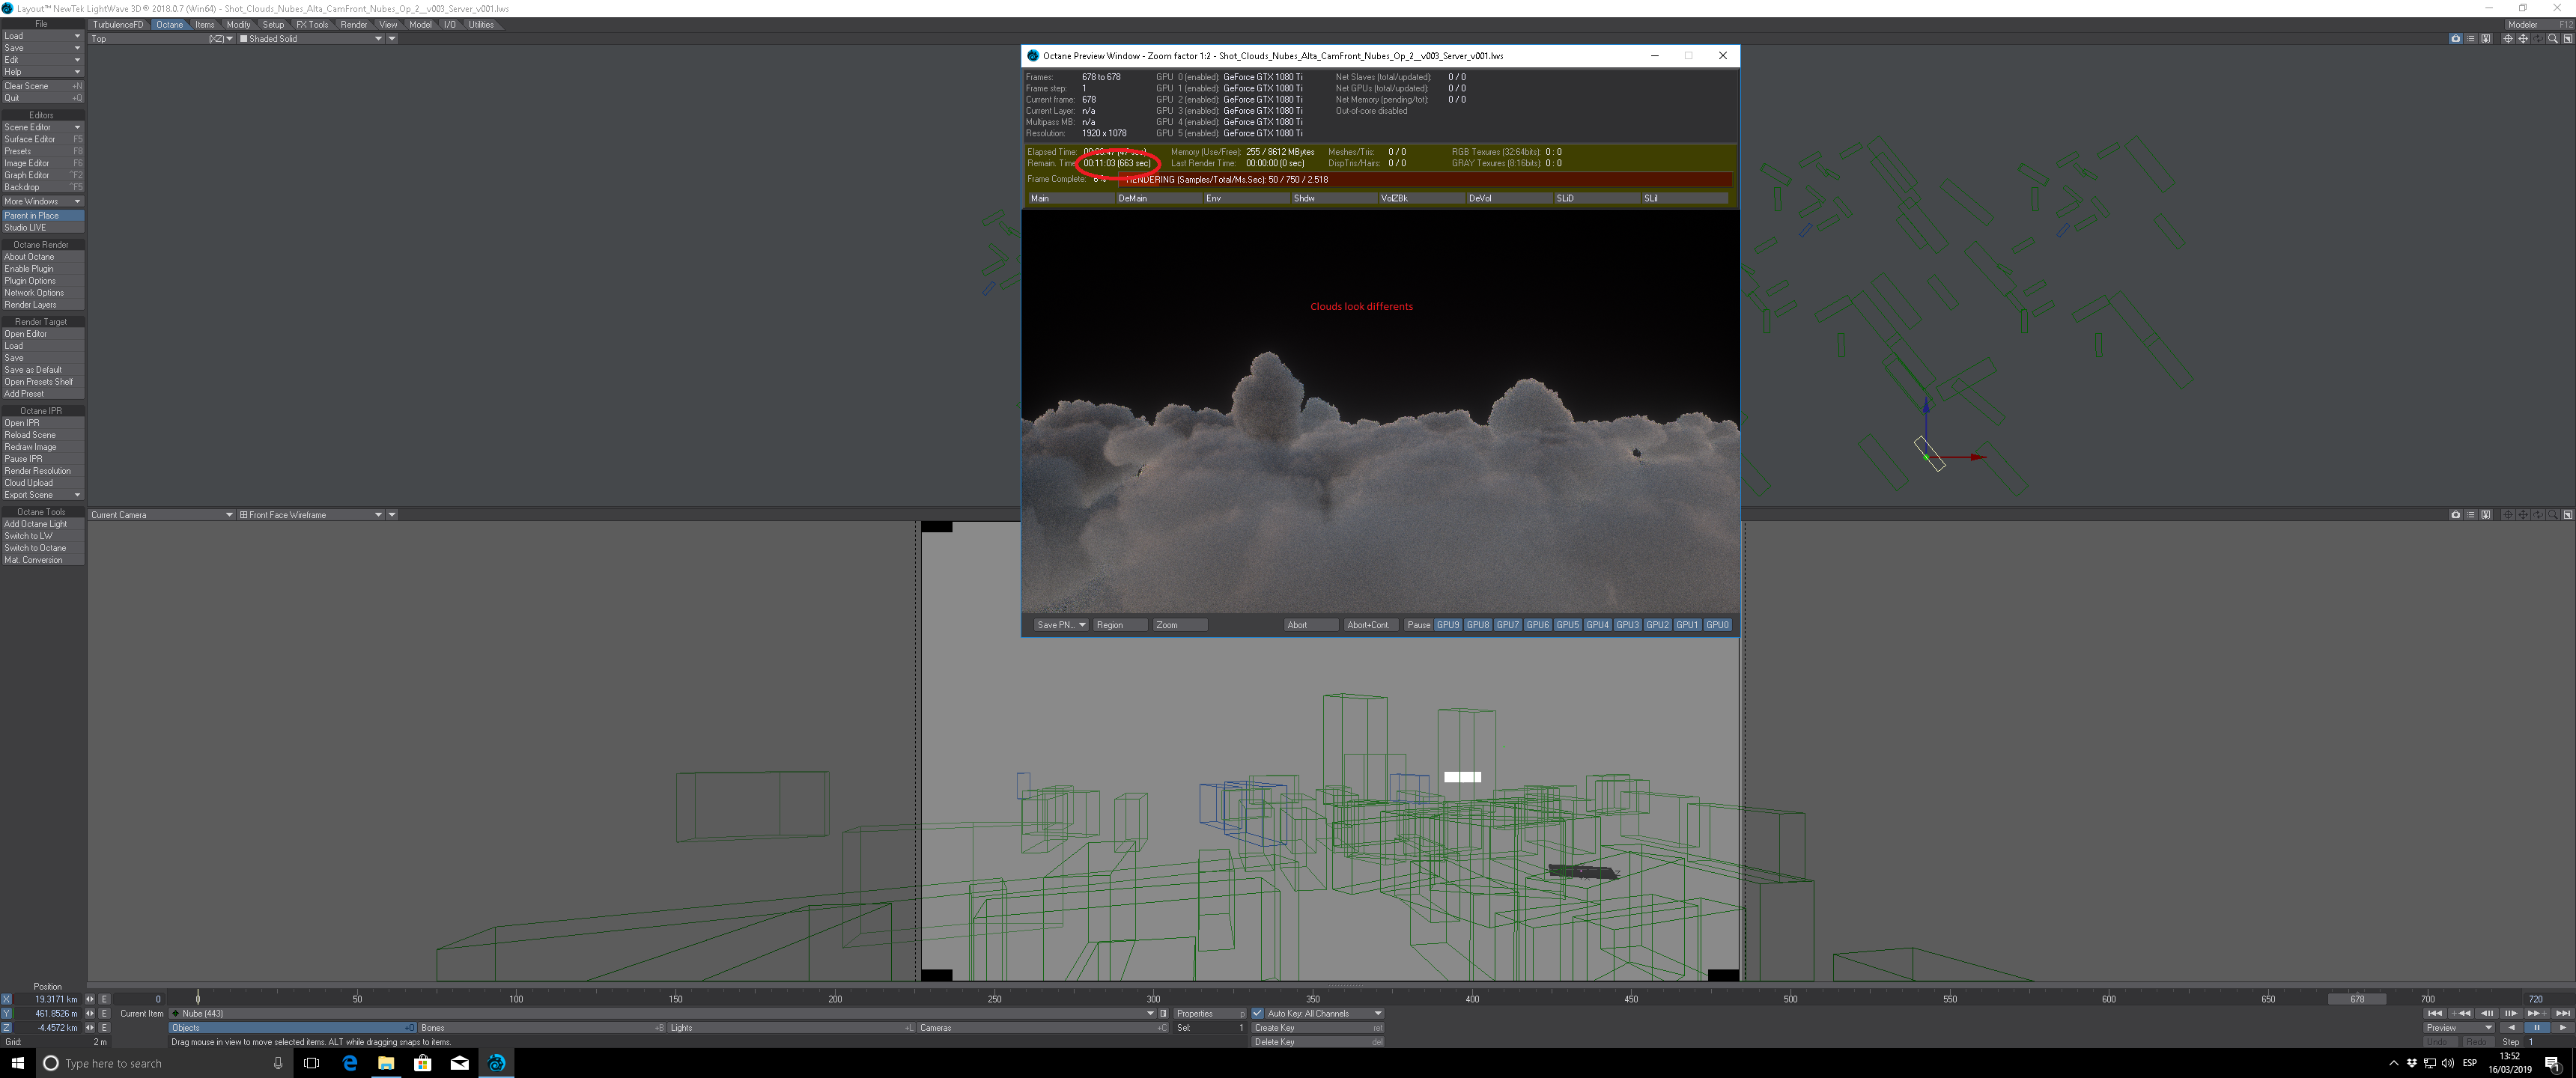The height and width of the screenshot is (1078, 2576).
Task: Toggle the Auto Key checkbox
Action: (1258, 1013)
